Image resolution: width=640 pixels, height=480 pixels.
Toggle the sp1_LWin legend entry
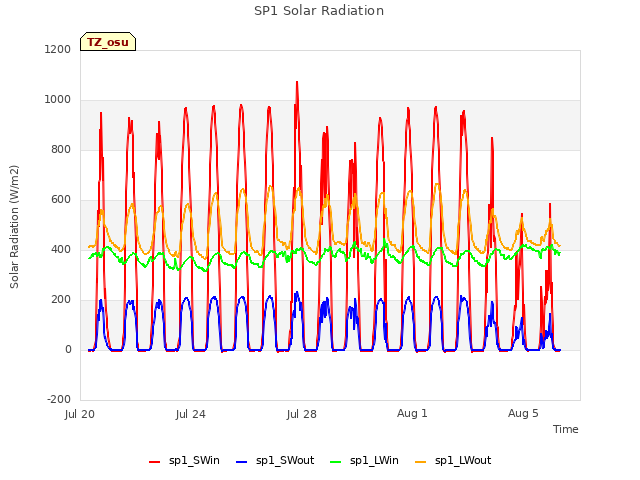tap(364, 460)
